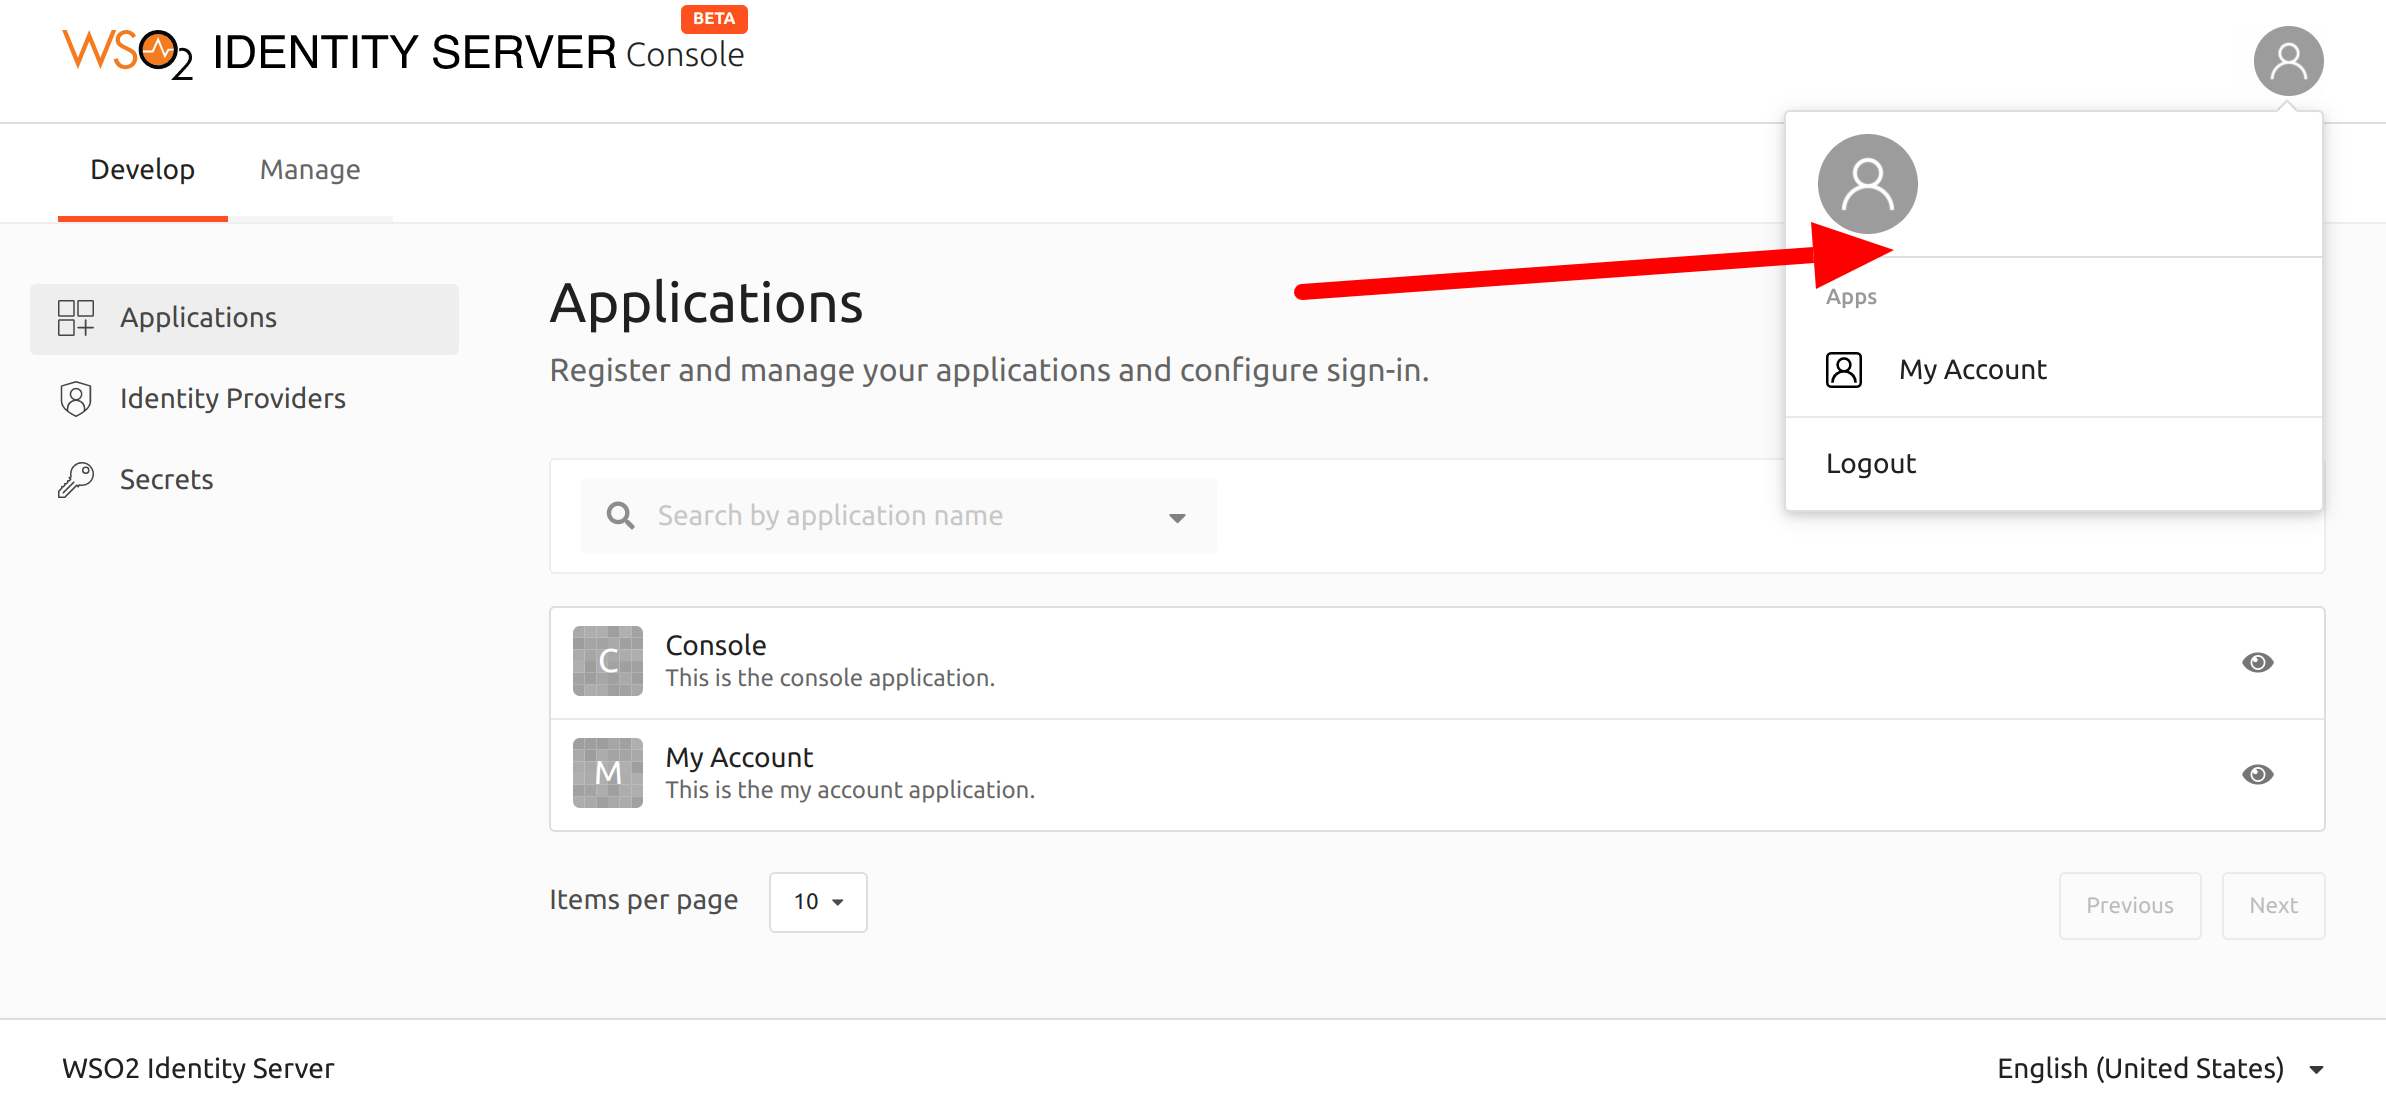2386x1118 pixels.
Task: Click the My Account person icon in the menu
Action: (x=1843, y=370)
